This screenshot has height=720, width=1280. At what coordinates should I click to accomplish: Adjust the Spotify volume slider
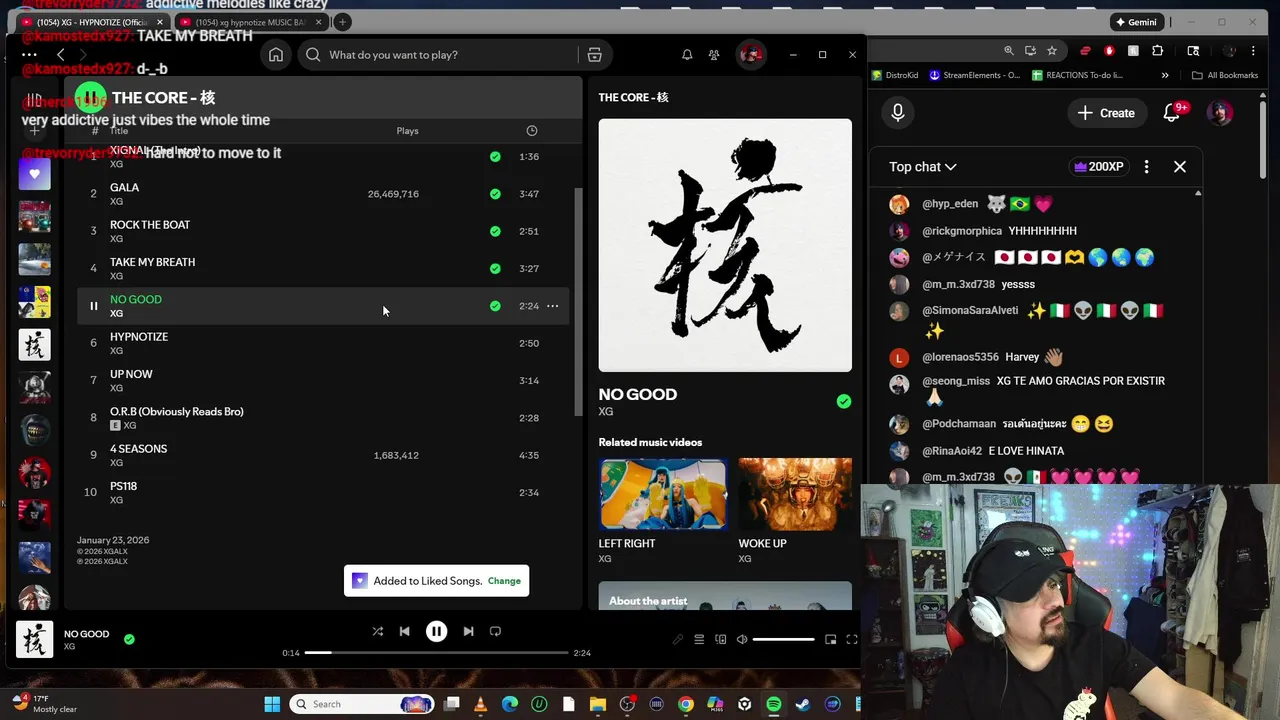[783, 639]
